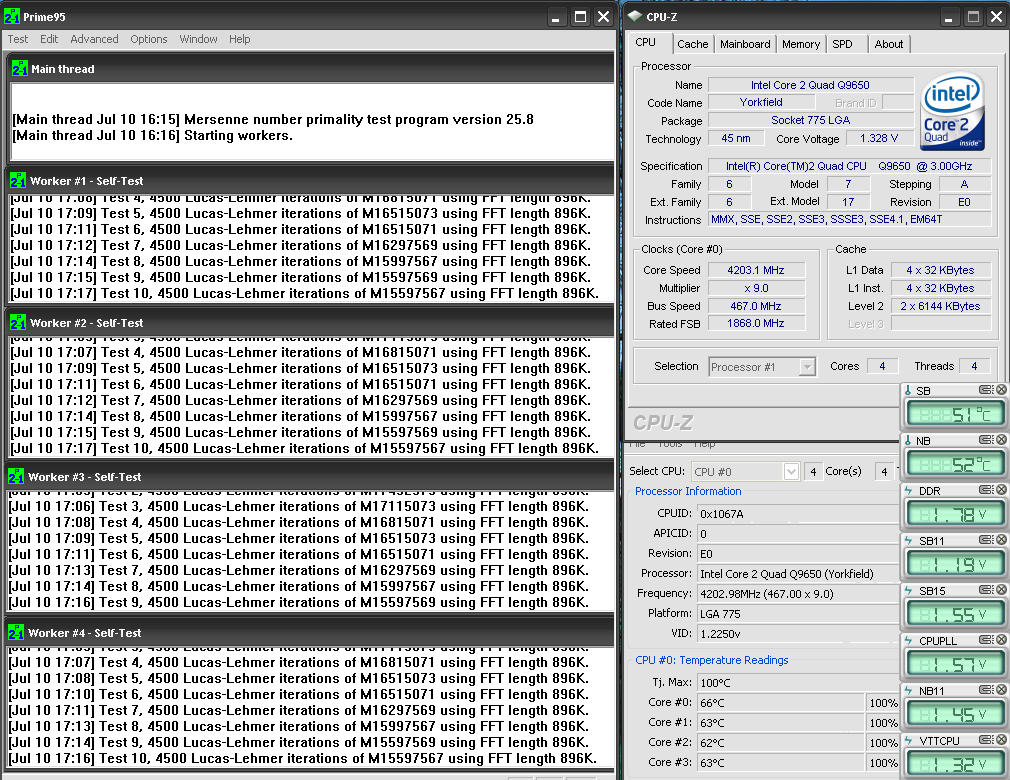Open settings icon on the SB gadget
Viewport: 1010px width, 780px height.
[986, 390]
